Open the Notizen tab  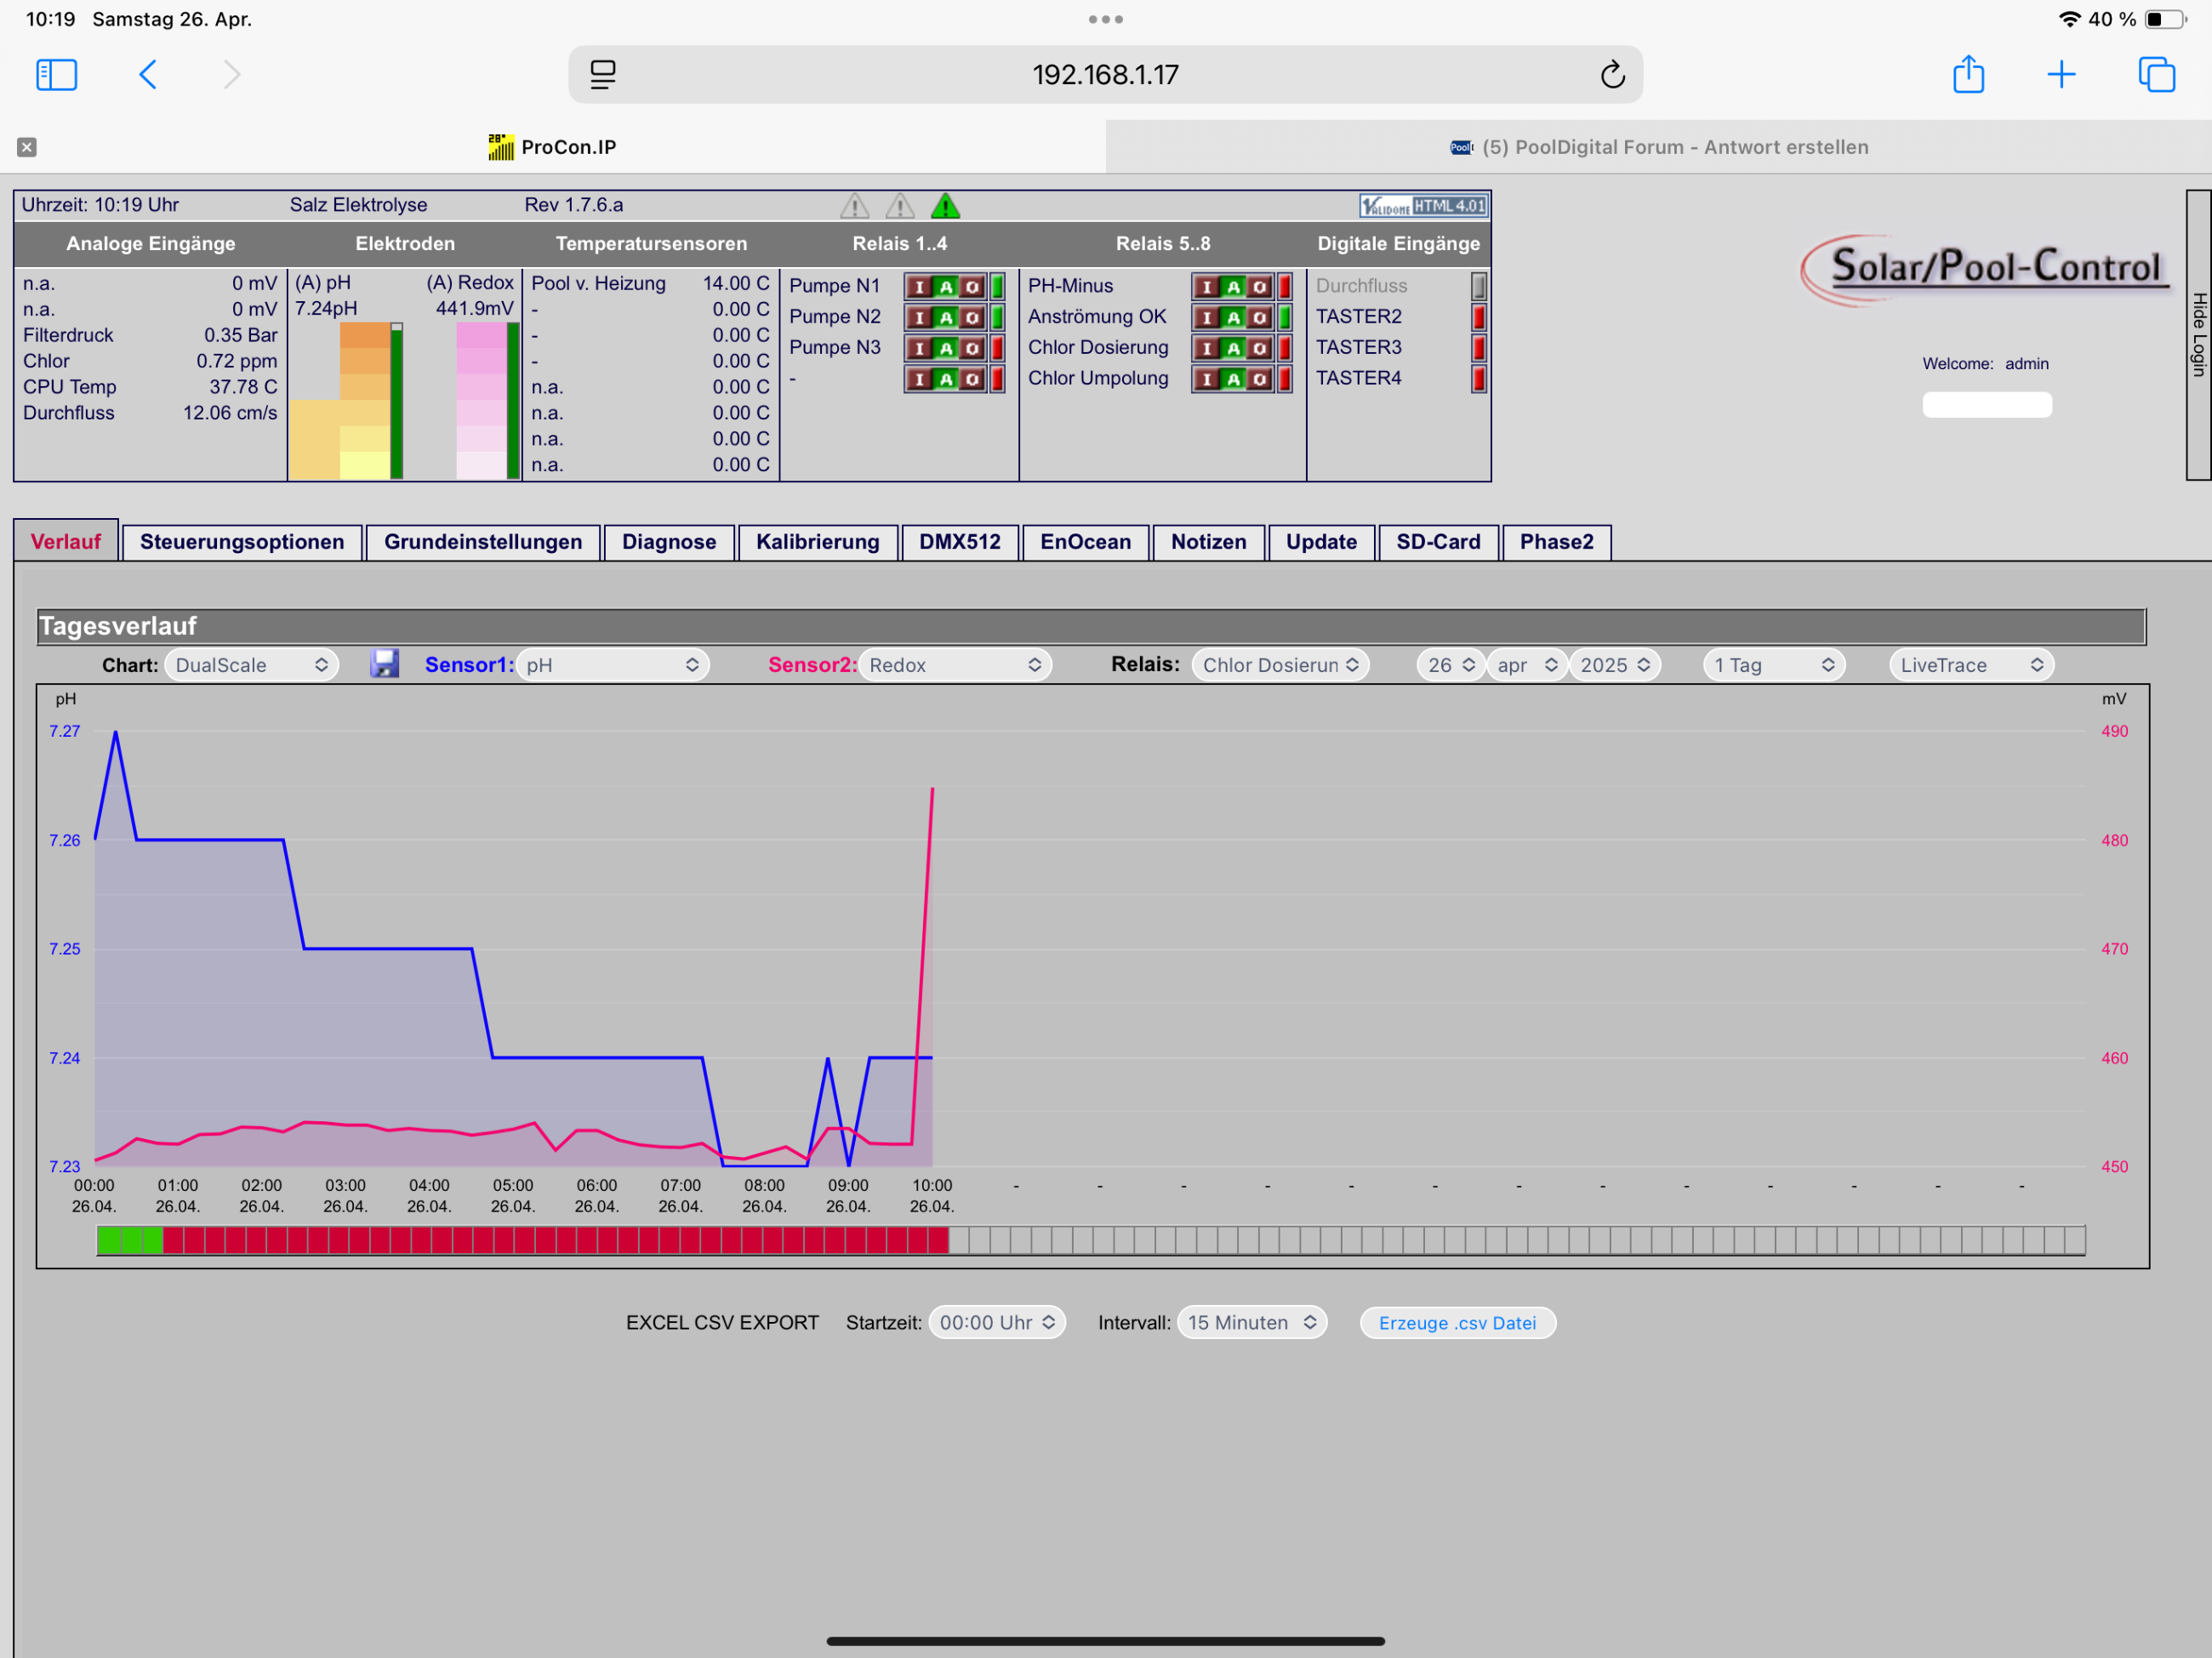point(1208,542)
